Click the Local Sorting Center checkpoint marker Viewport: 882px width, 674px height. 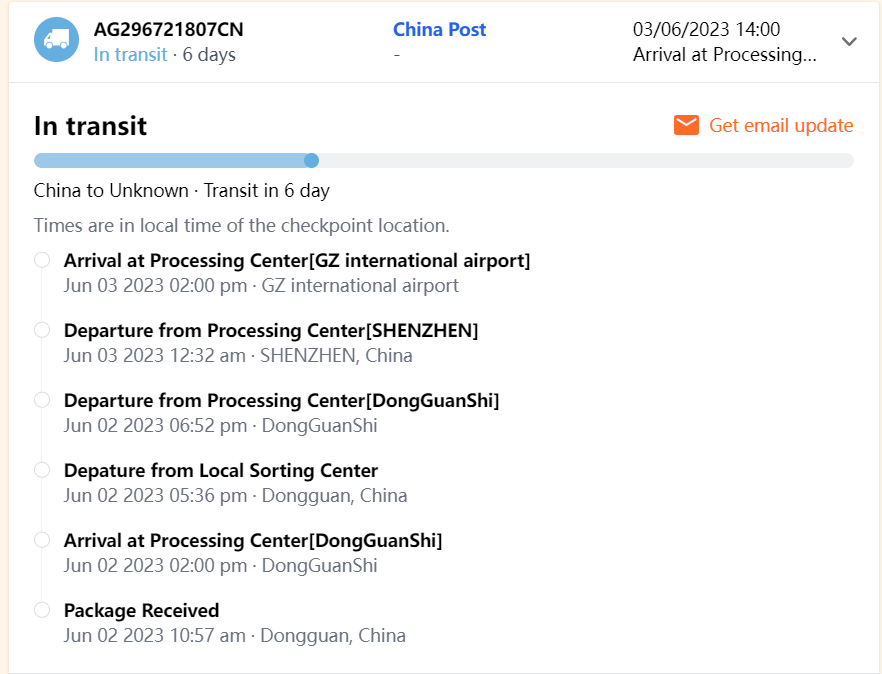pos(42,470)
